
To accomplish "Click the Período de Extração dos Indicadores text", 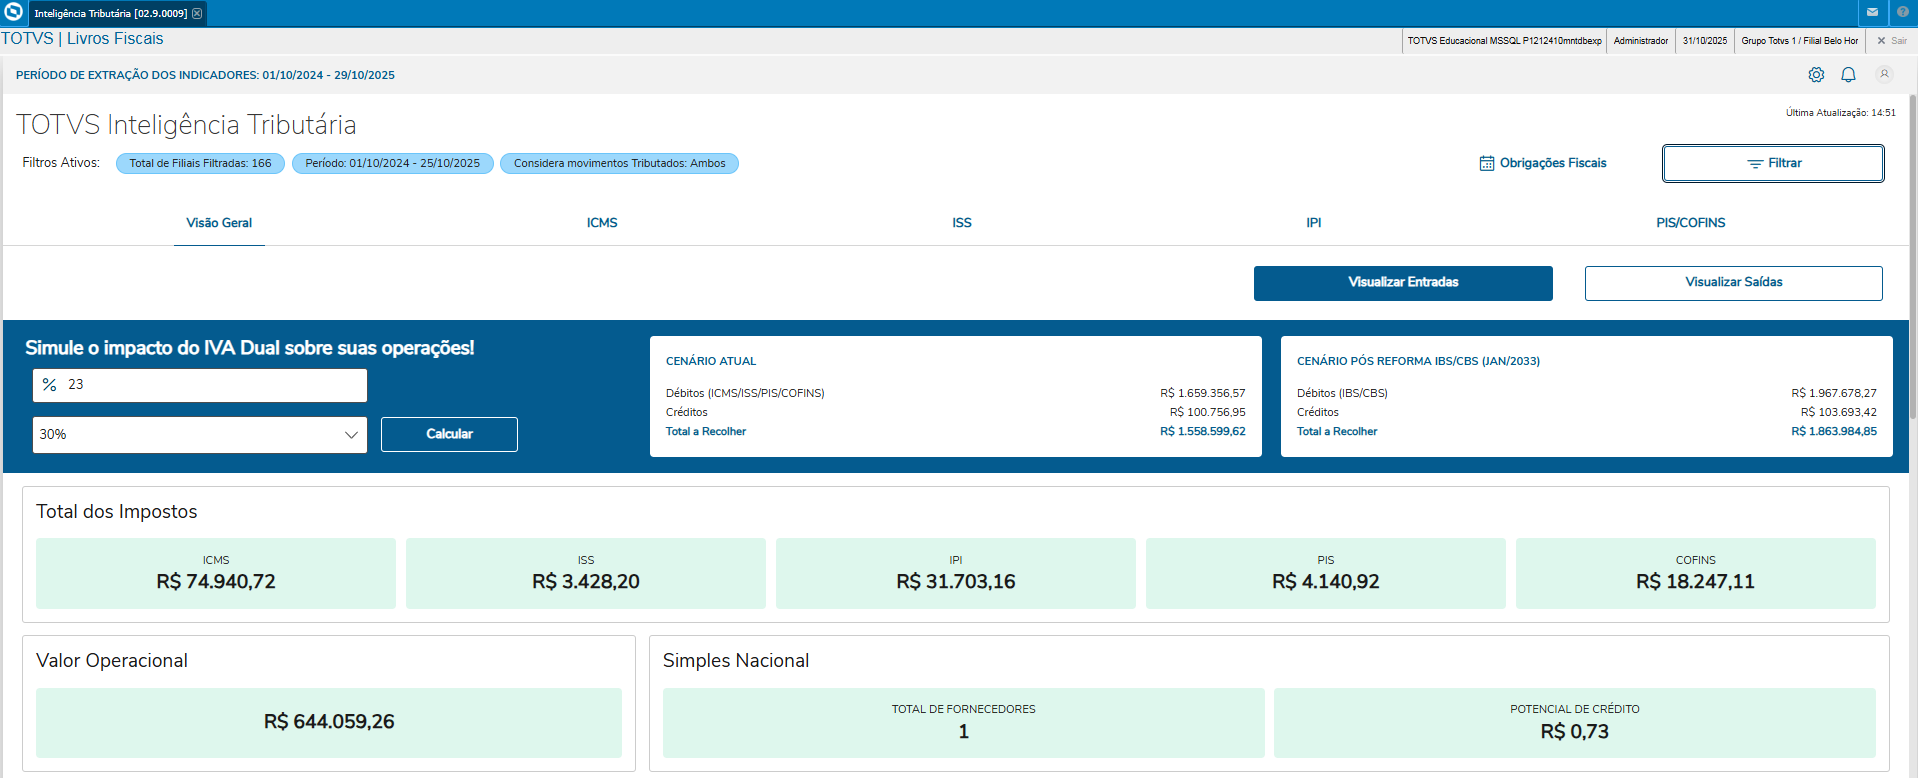I will pos(205,75).
